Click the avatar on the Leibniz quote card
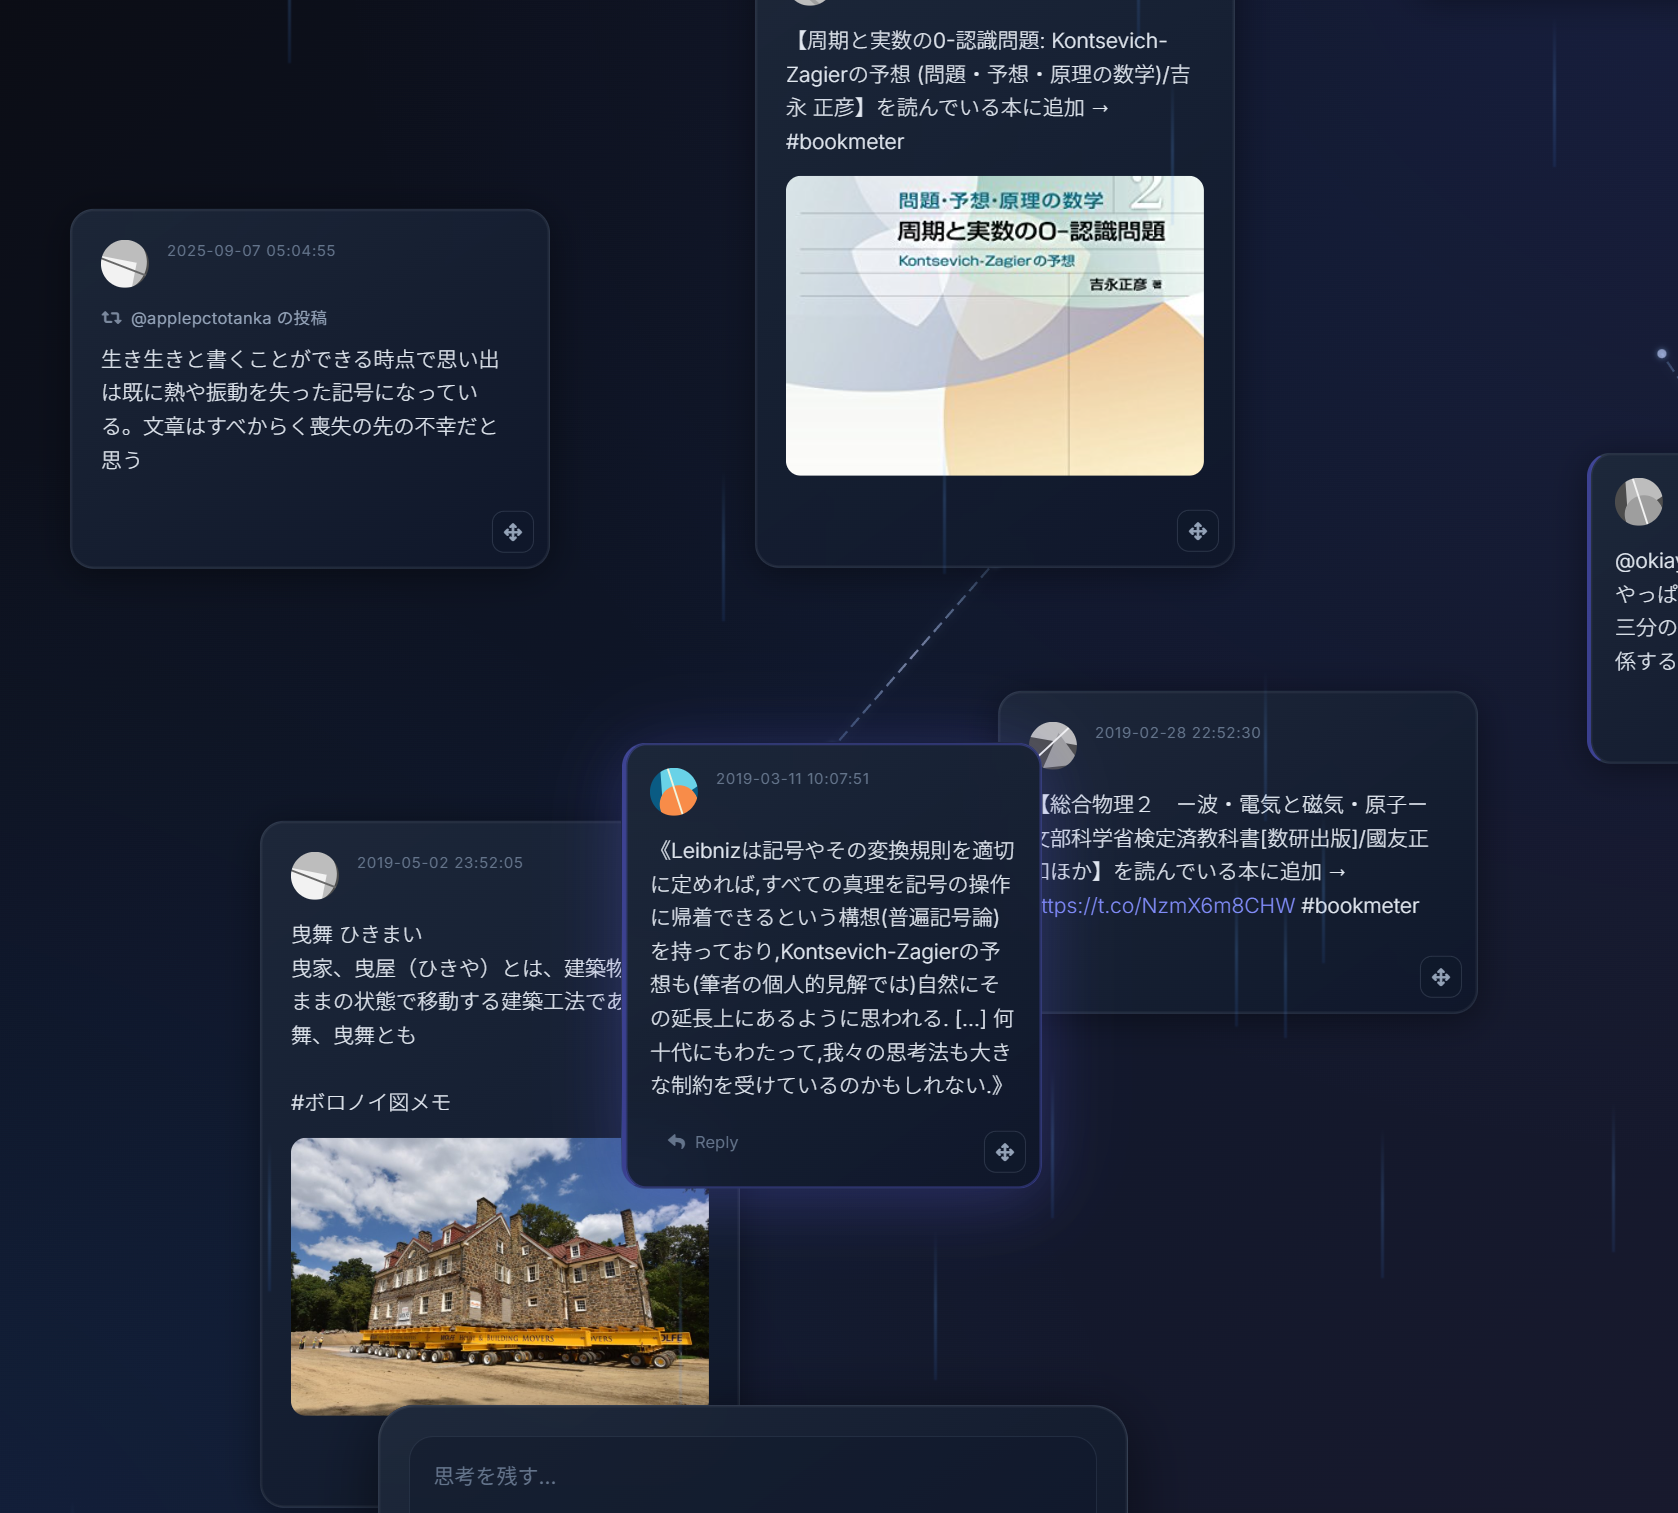Viewport: 1678px width, 1513px height. tap(673, 790)
